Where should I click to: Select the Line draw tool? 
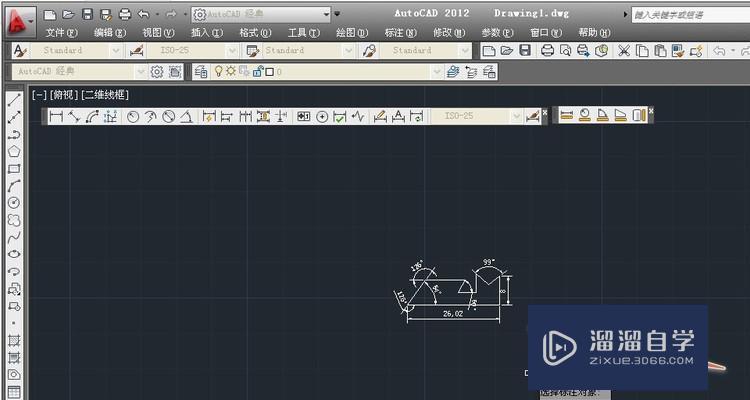(14, 100)
